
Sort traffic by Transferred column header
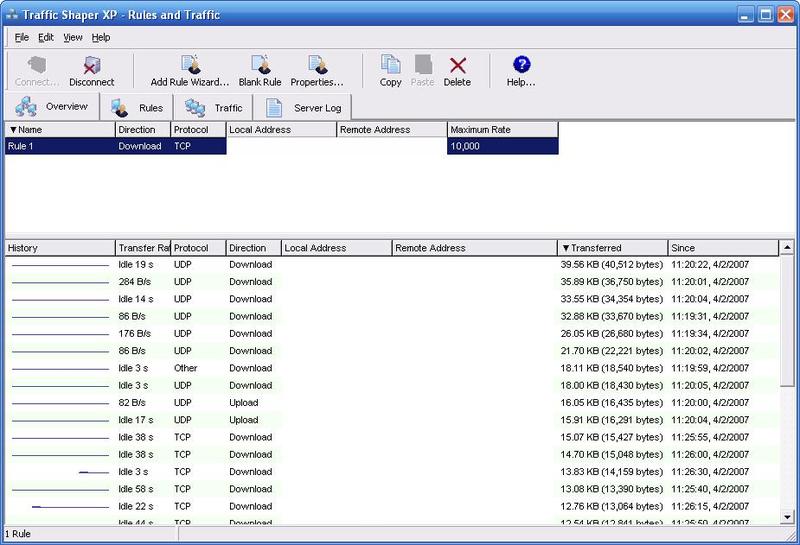tap(613, 248)
